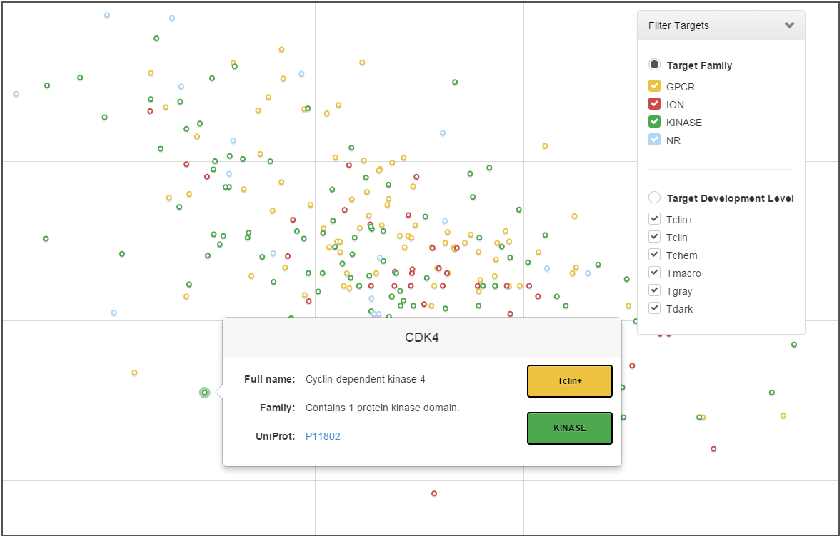Toggle the green KINASE family checkbox

[x=654, y=122]
